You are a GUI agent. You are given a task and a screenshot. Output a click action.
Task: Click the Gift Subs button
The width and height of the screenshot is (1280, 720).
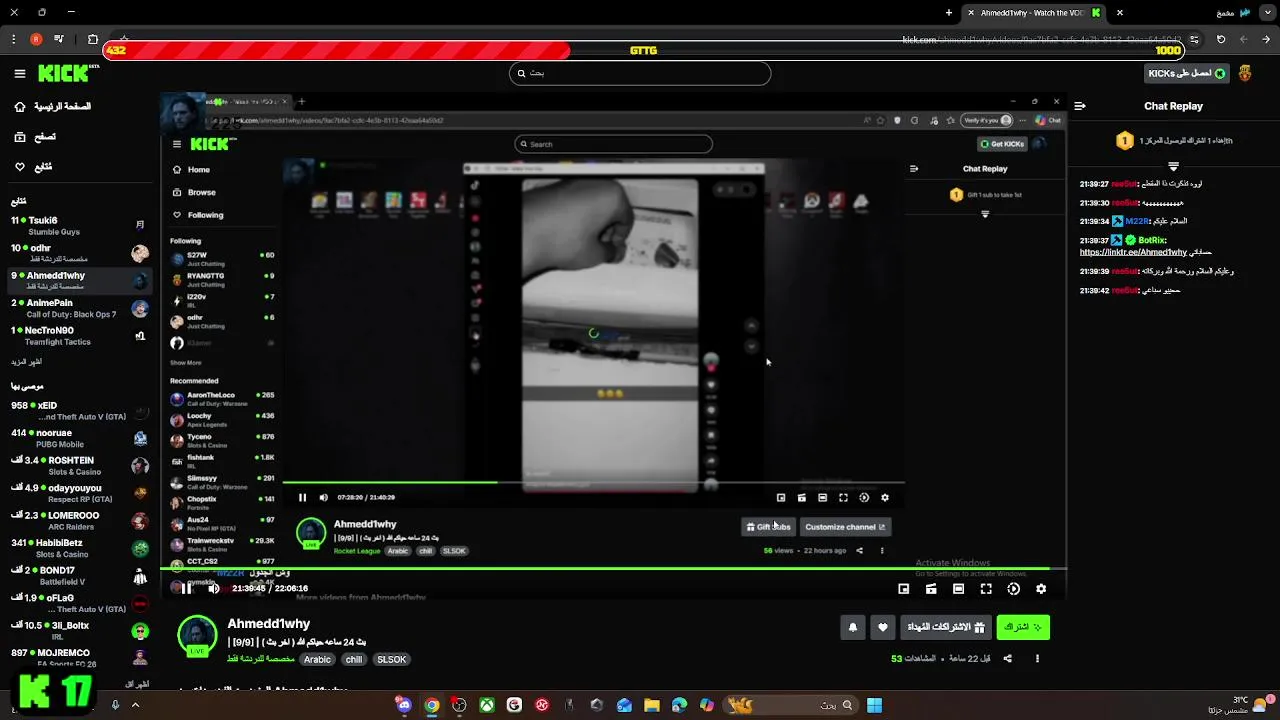[945, 627]
